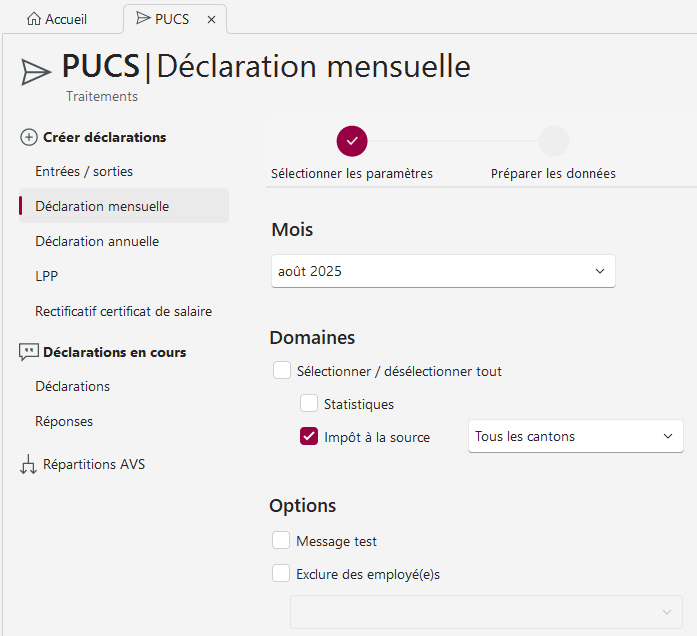Viewport: 697px width, 636px height.
Task: Click the plus icon beside Créer déclarations
Action: pos(29,138)
